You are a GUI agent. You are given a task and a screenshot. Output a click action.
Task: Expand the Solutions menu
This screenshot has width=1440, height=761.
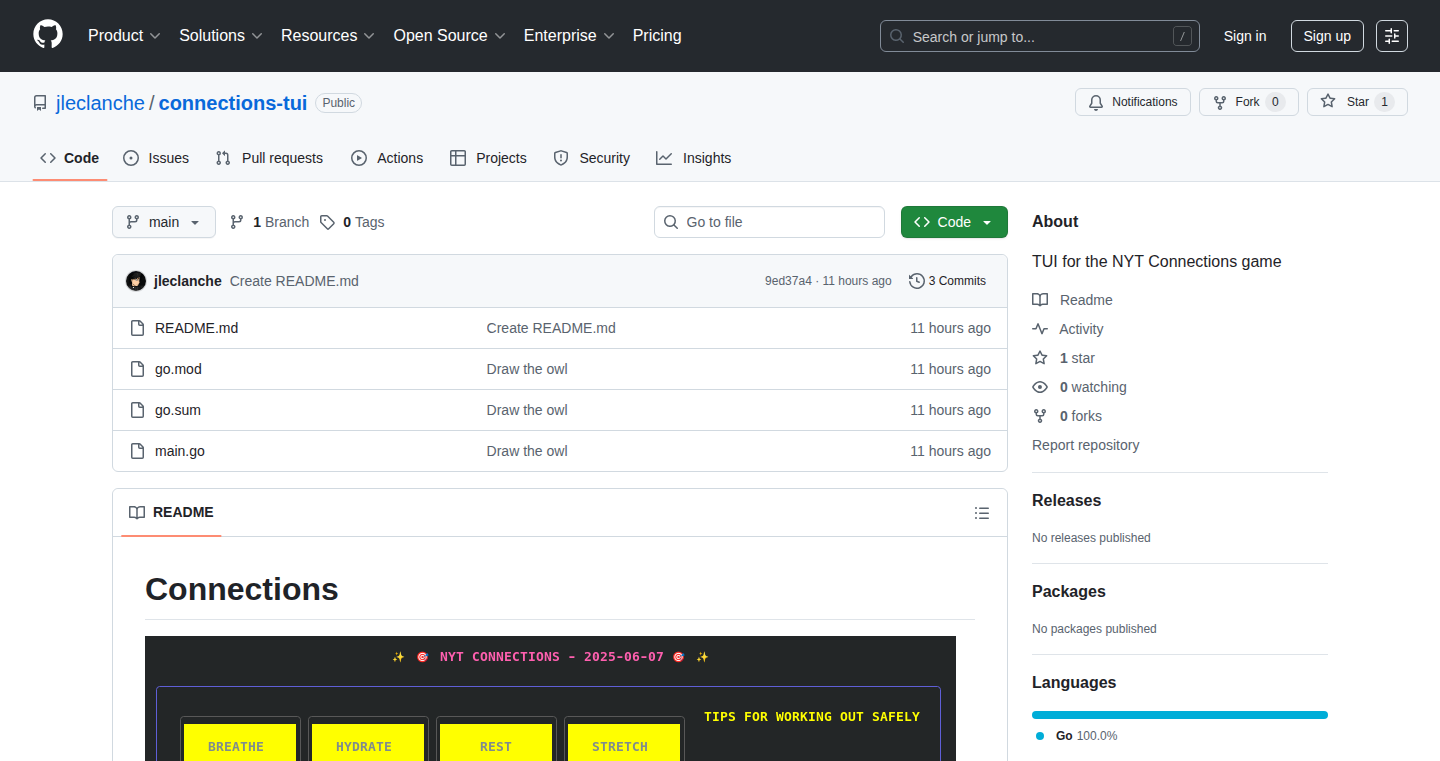click(x=221, y=36)
